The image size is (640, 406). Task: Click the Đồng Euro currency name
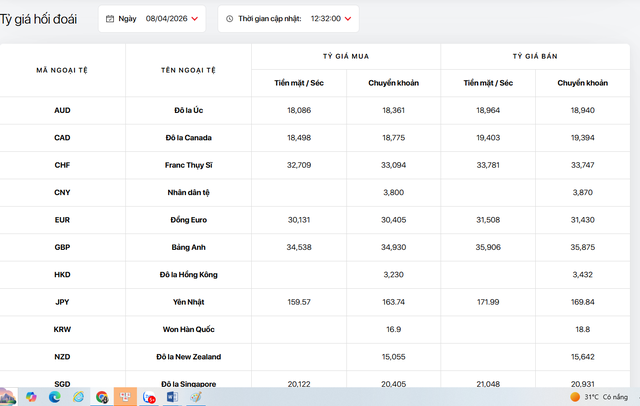point(188,220)
